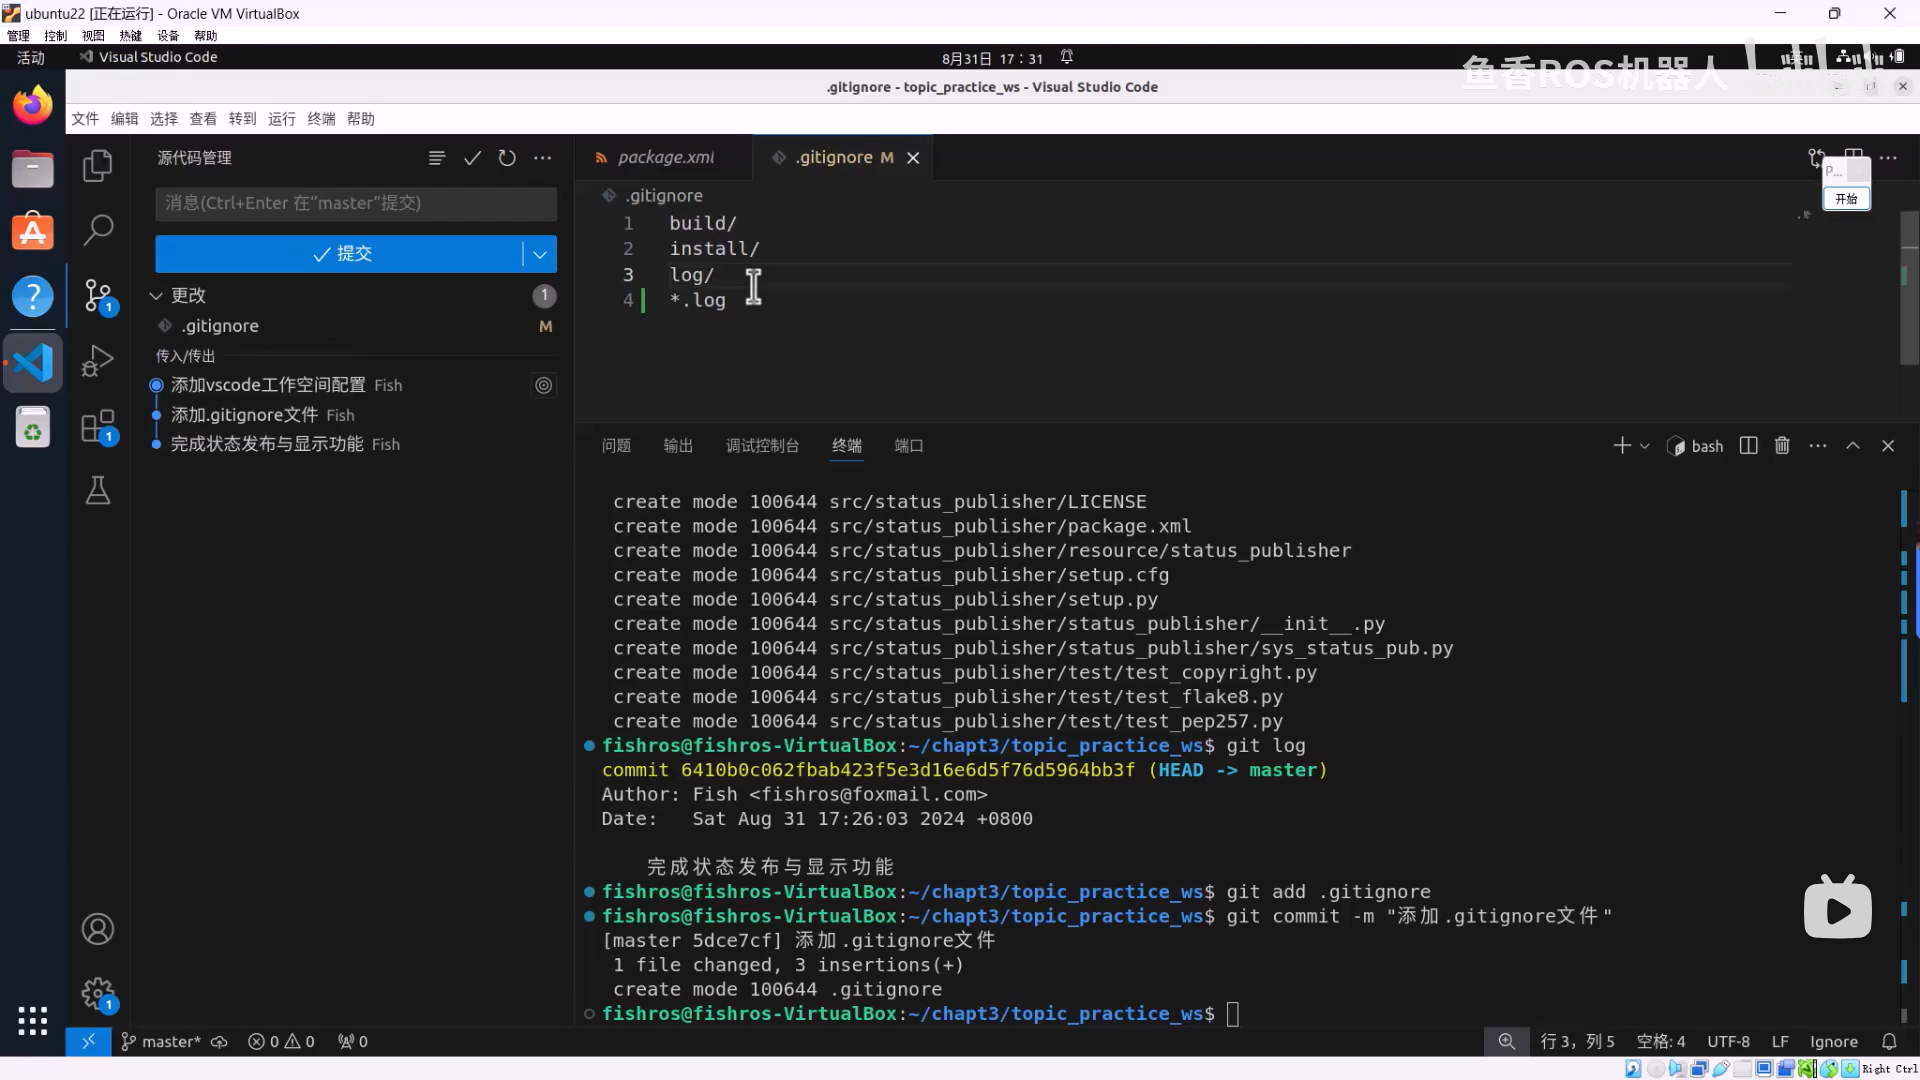Open the Search view icon

97,229
